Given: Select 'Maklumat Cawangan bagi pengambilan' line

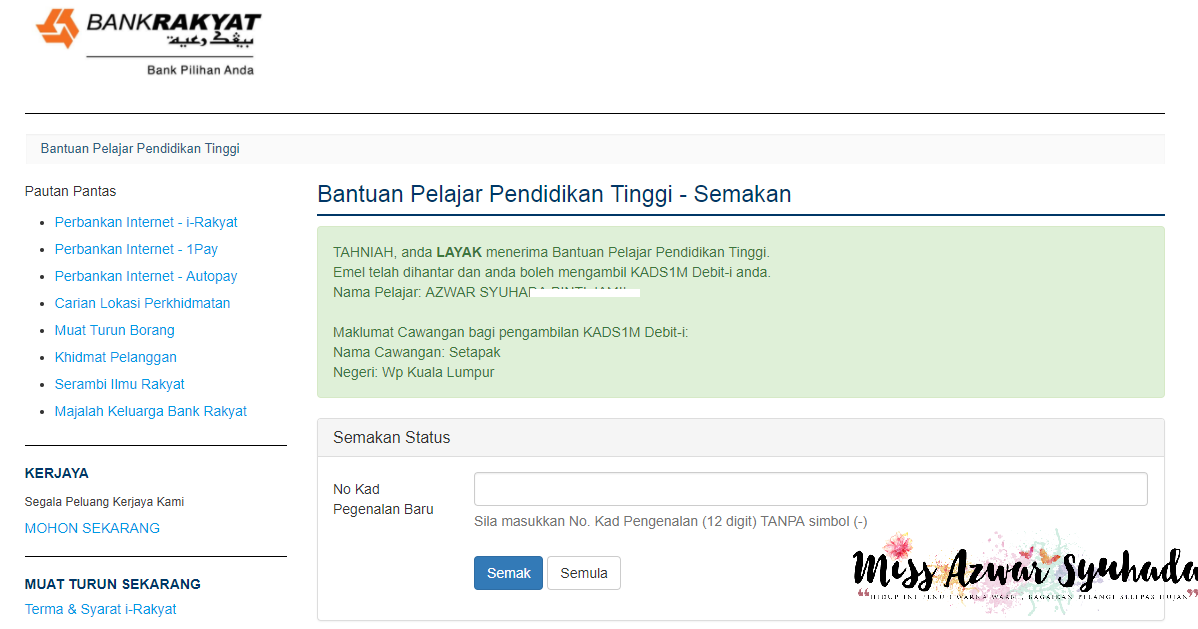Looking at the screenshot, I should coord(510,332).
